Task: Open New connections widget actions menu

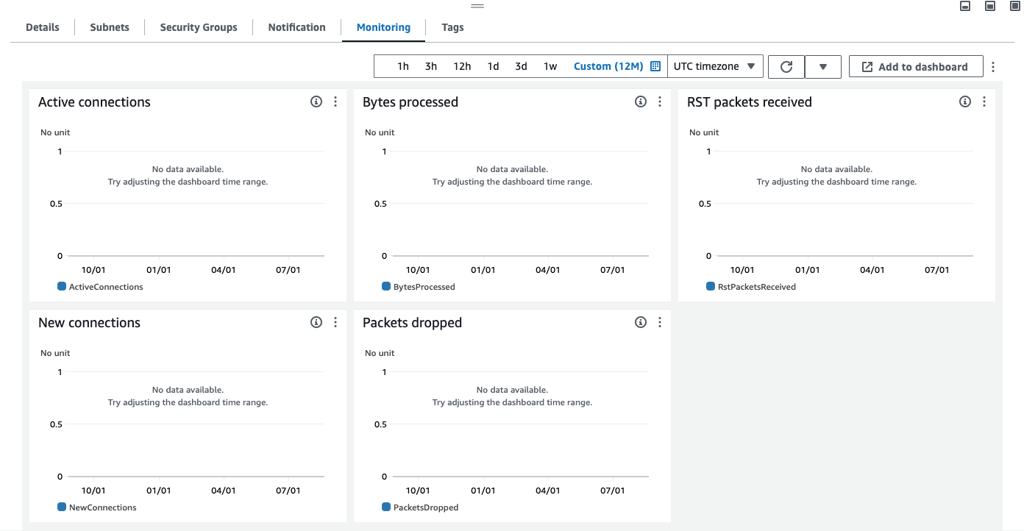Action: click(x=336, y=323)
